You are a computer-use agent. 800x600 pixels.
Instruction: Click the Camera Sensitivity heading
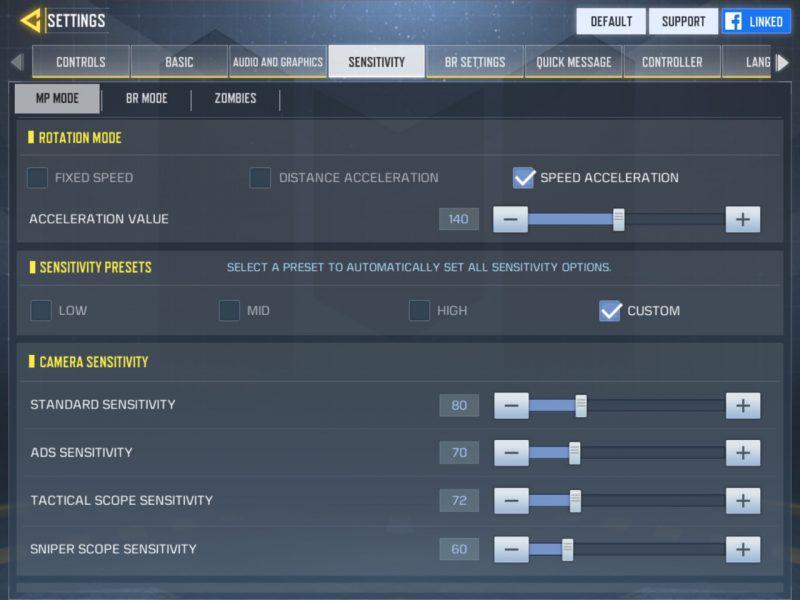(94, 362)
